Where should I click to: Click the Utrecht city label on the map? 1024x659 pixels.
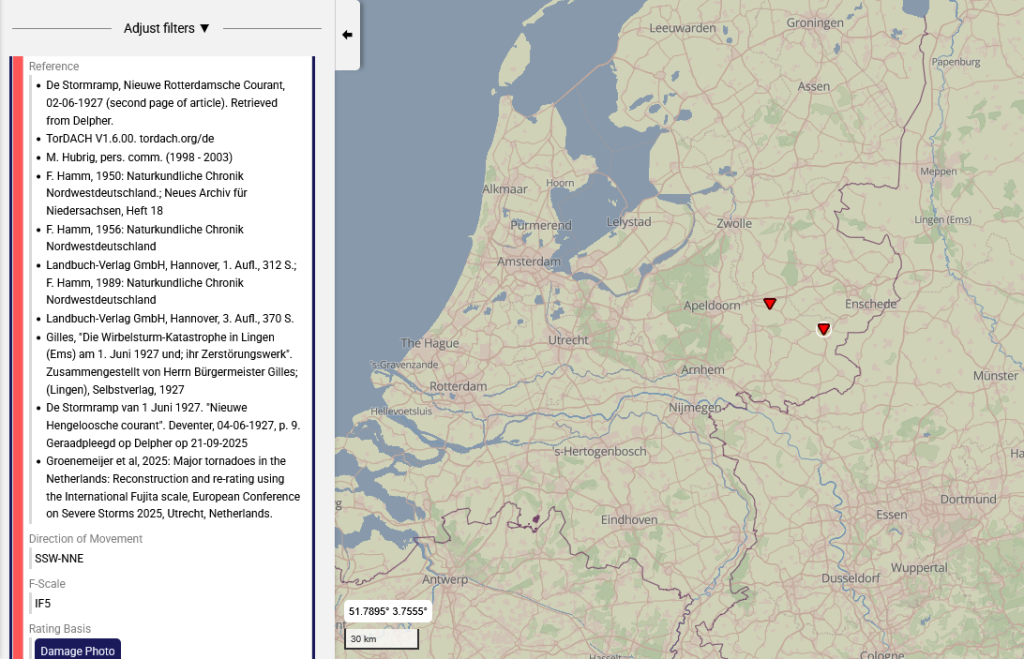pos(568,340)
